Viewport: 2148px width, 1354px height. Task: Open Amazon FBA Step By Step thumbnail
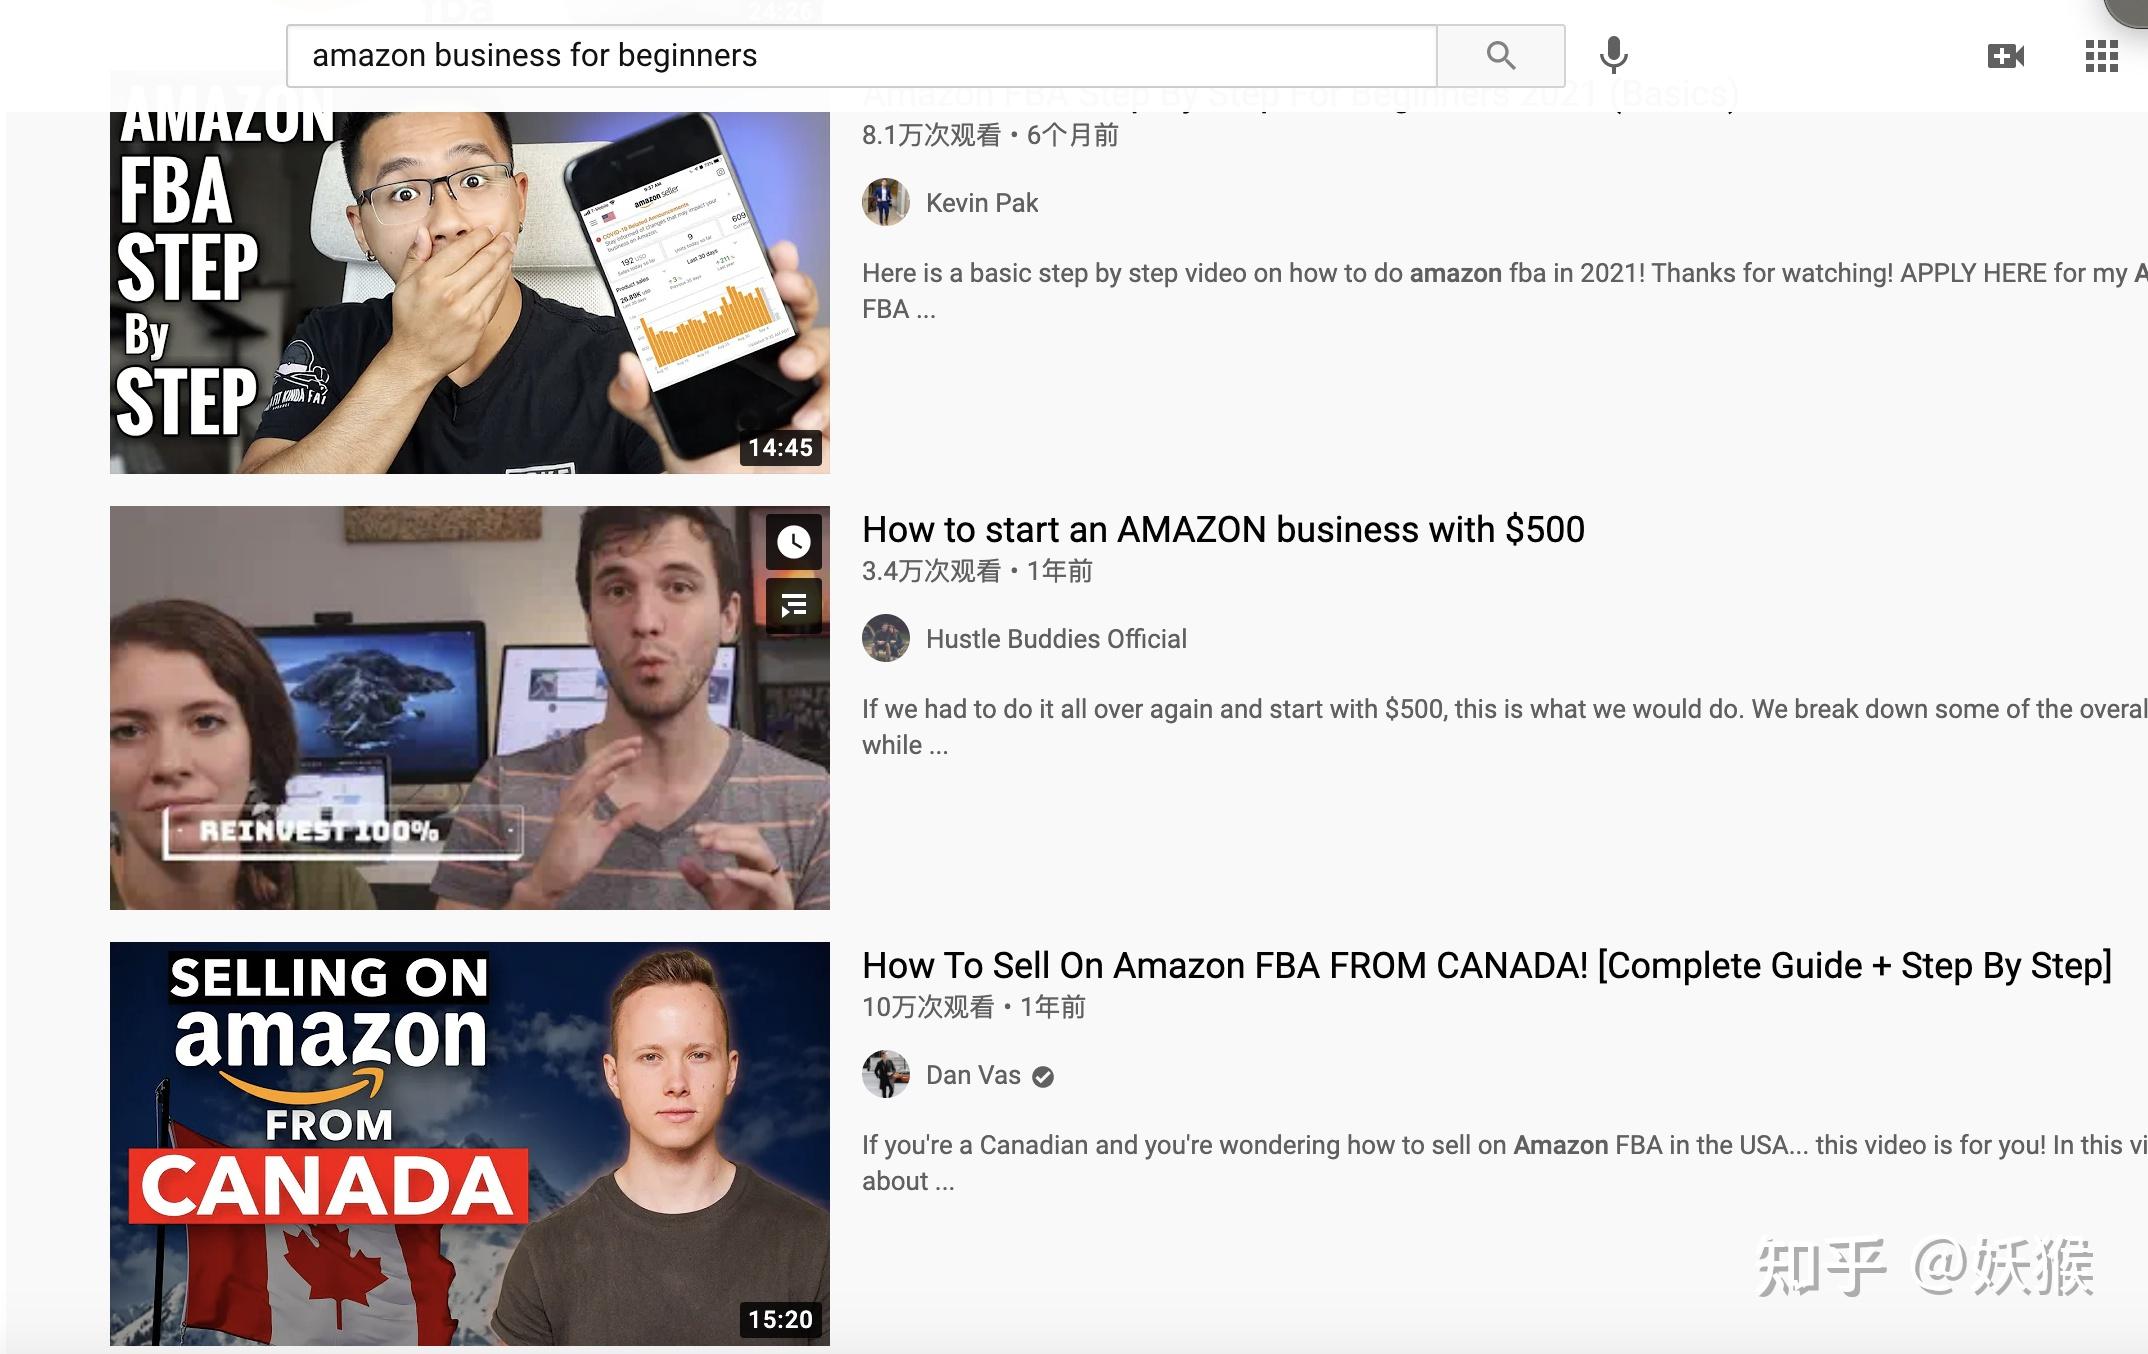click(470, 291)
